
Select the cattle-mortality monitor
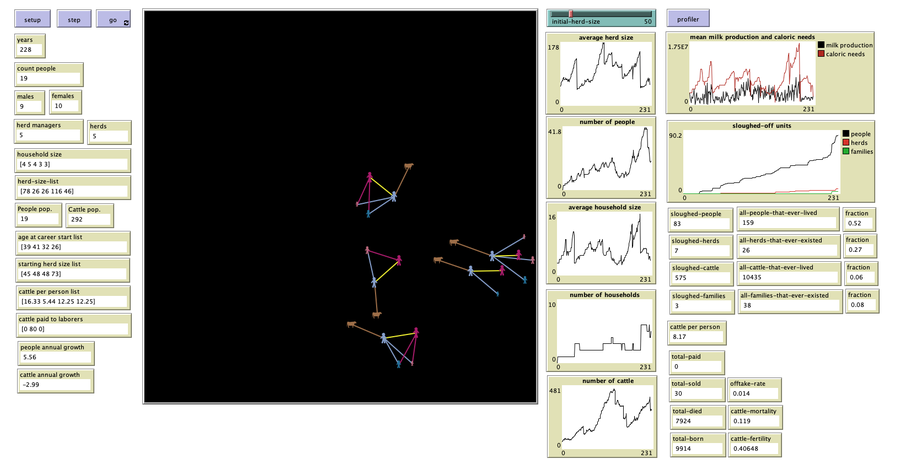pos(755,417)
